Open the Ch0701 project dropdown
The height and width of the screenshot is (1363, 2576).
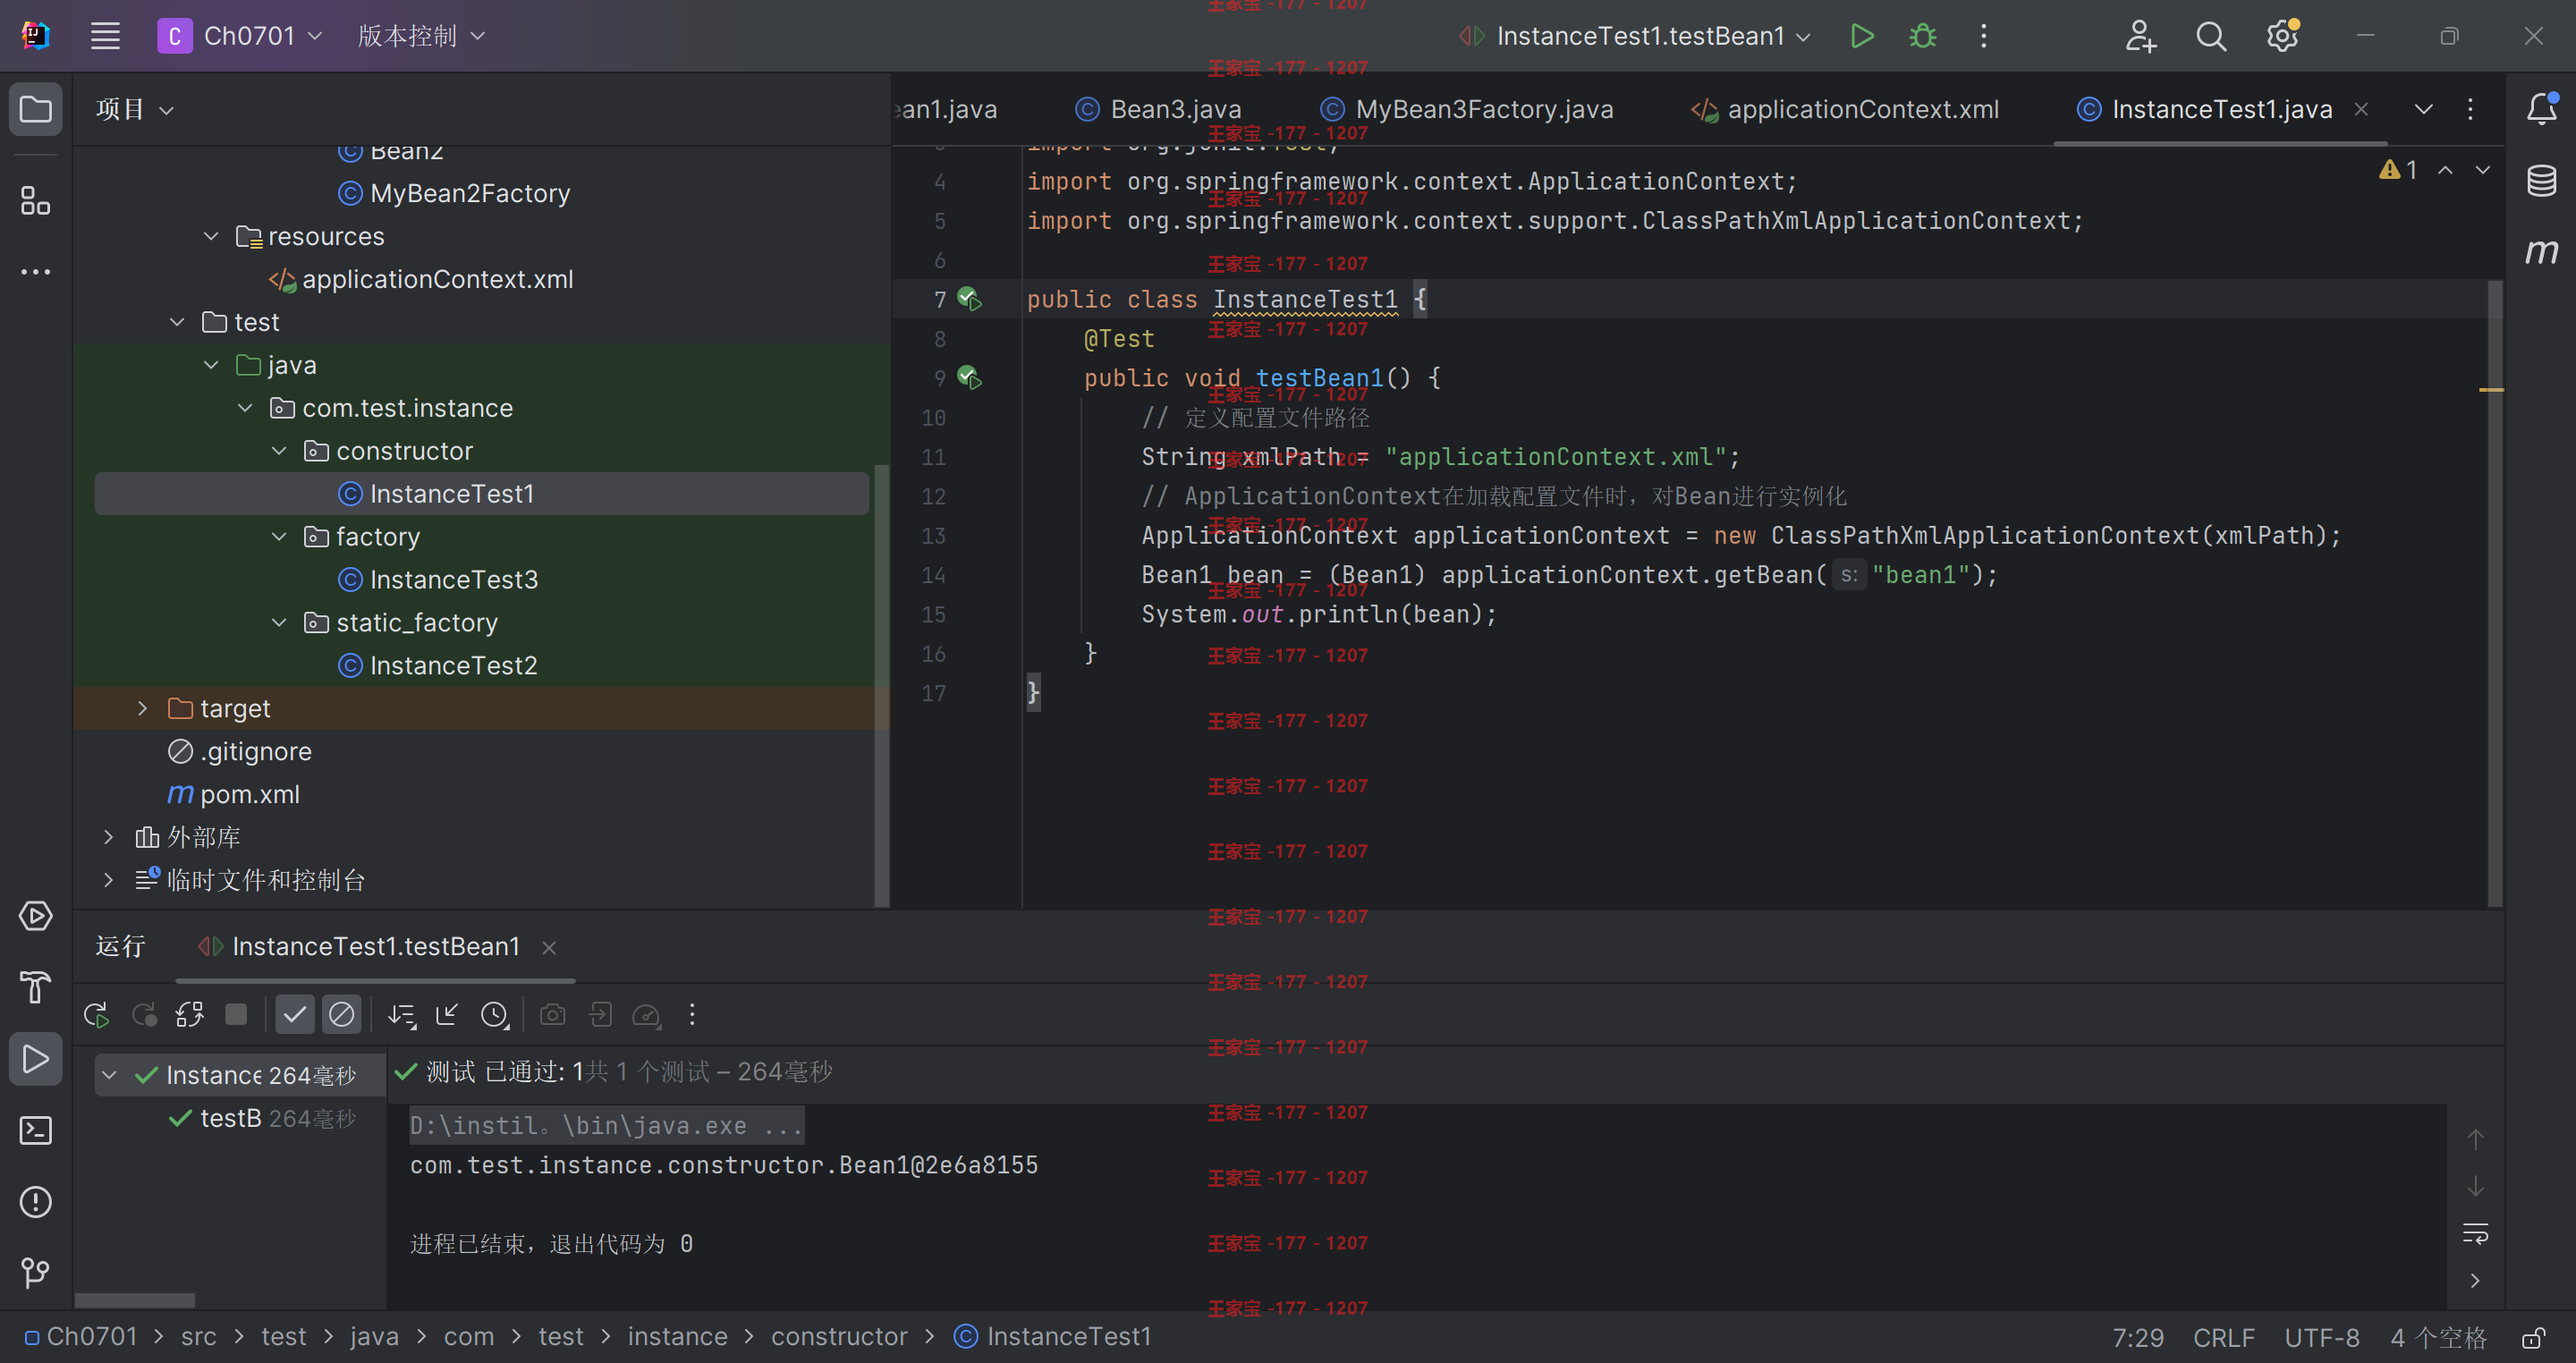pos(240,36)
